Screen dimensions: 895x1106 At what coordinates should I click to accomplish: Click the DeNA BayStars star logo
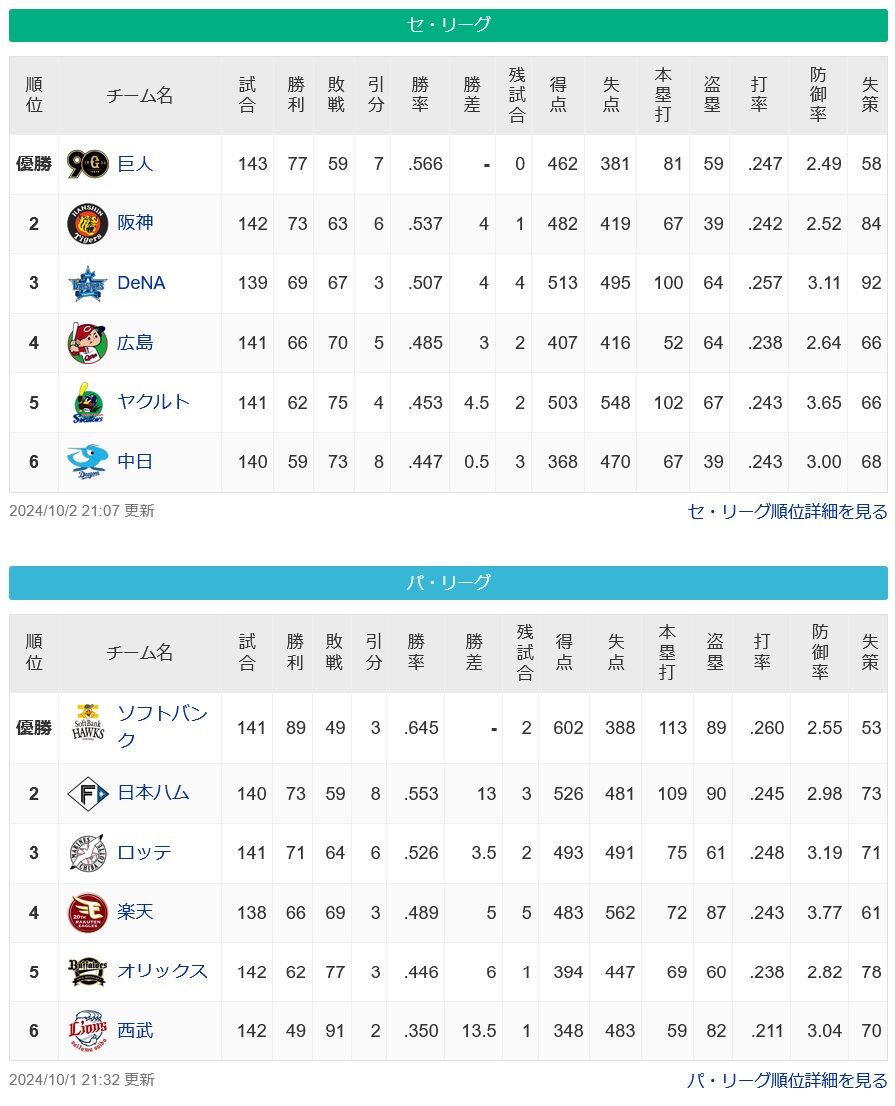point(87,284)
